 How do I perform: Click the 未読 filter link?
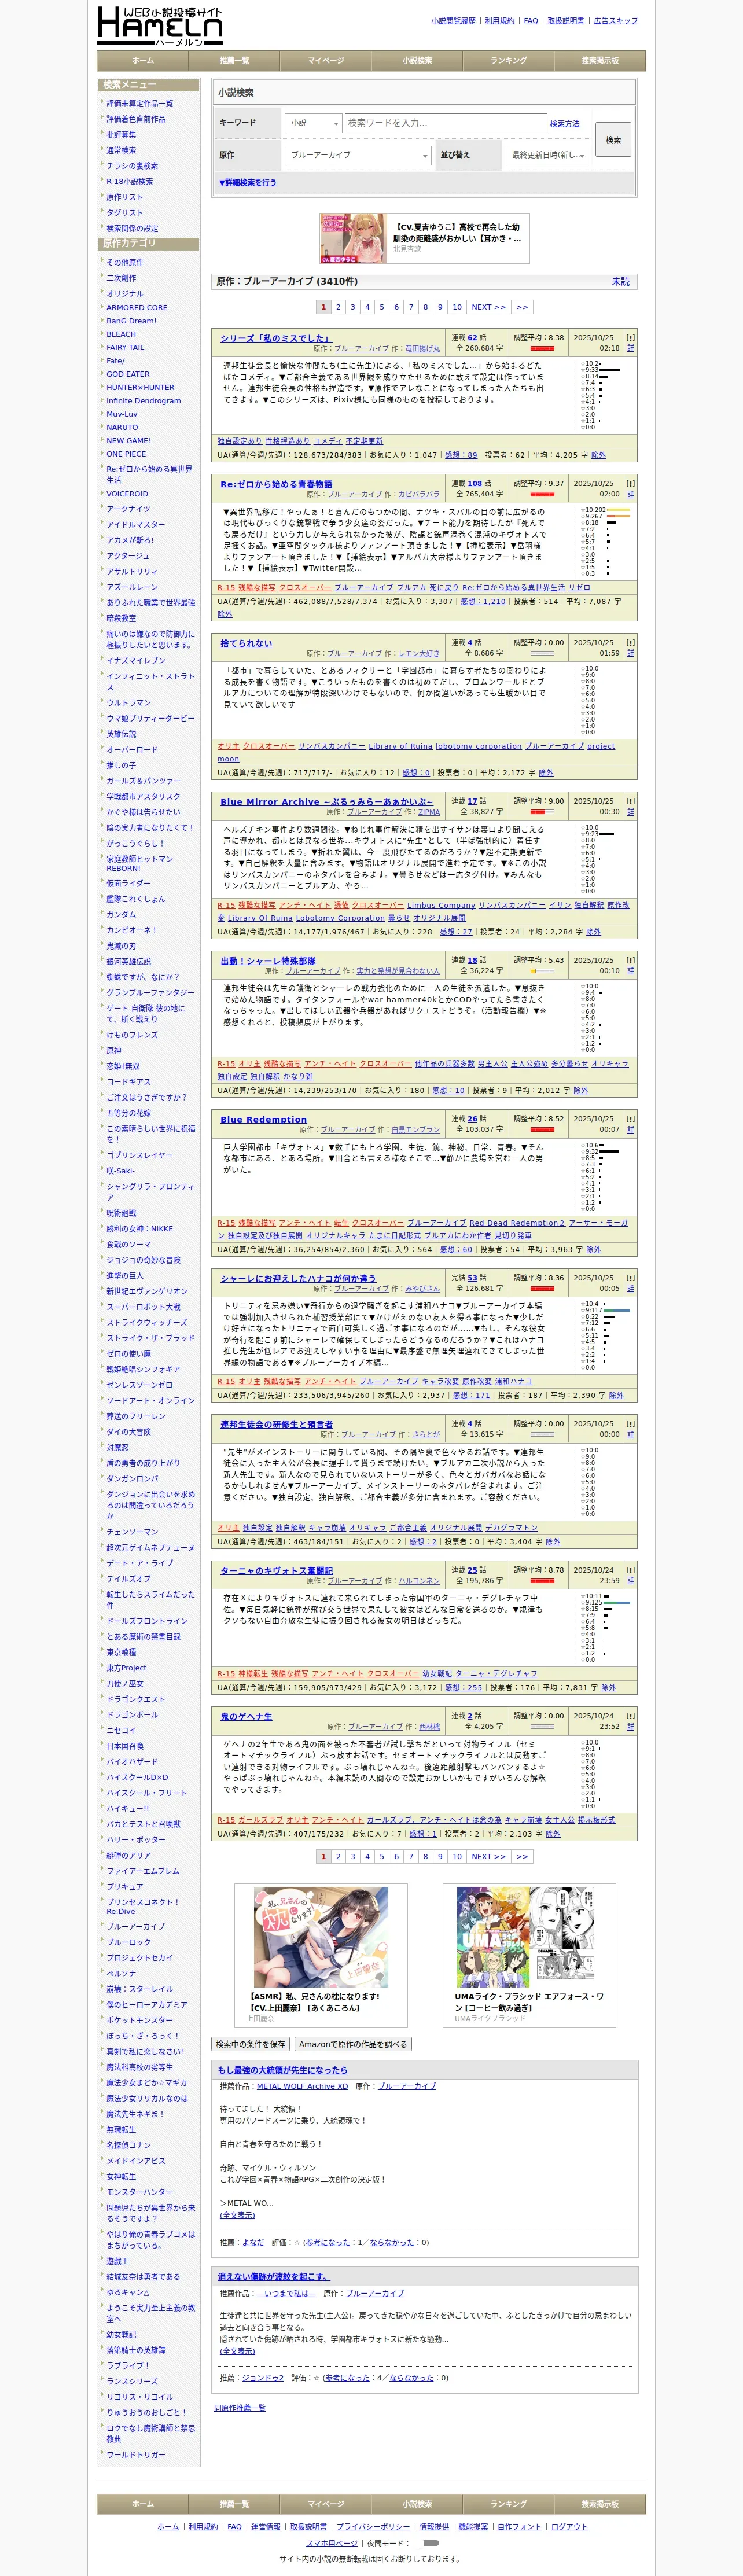621,281
